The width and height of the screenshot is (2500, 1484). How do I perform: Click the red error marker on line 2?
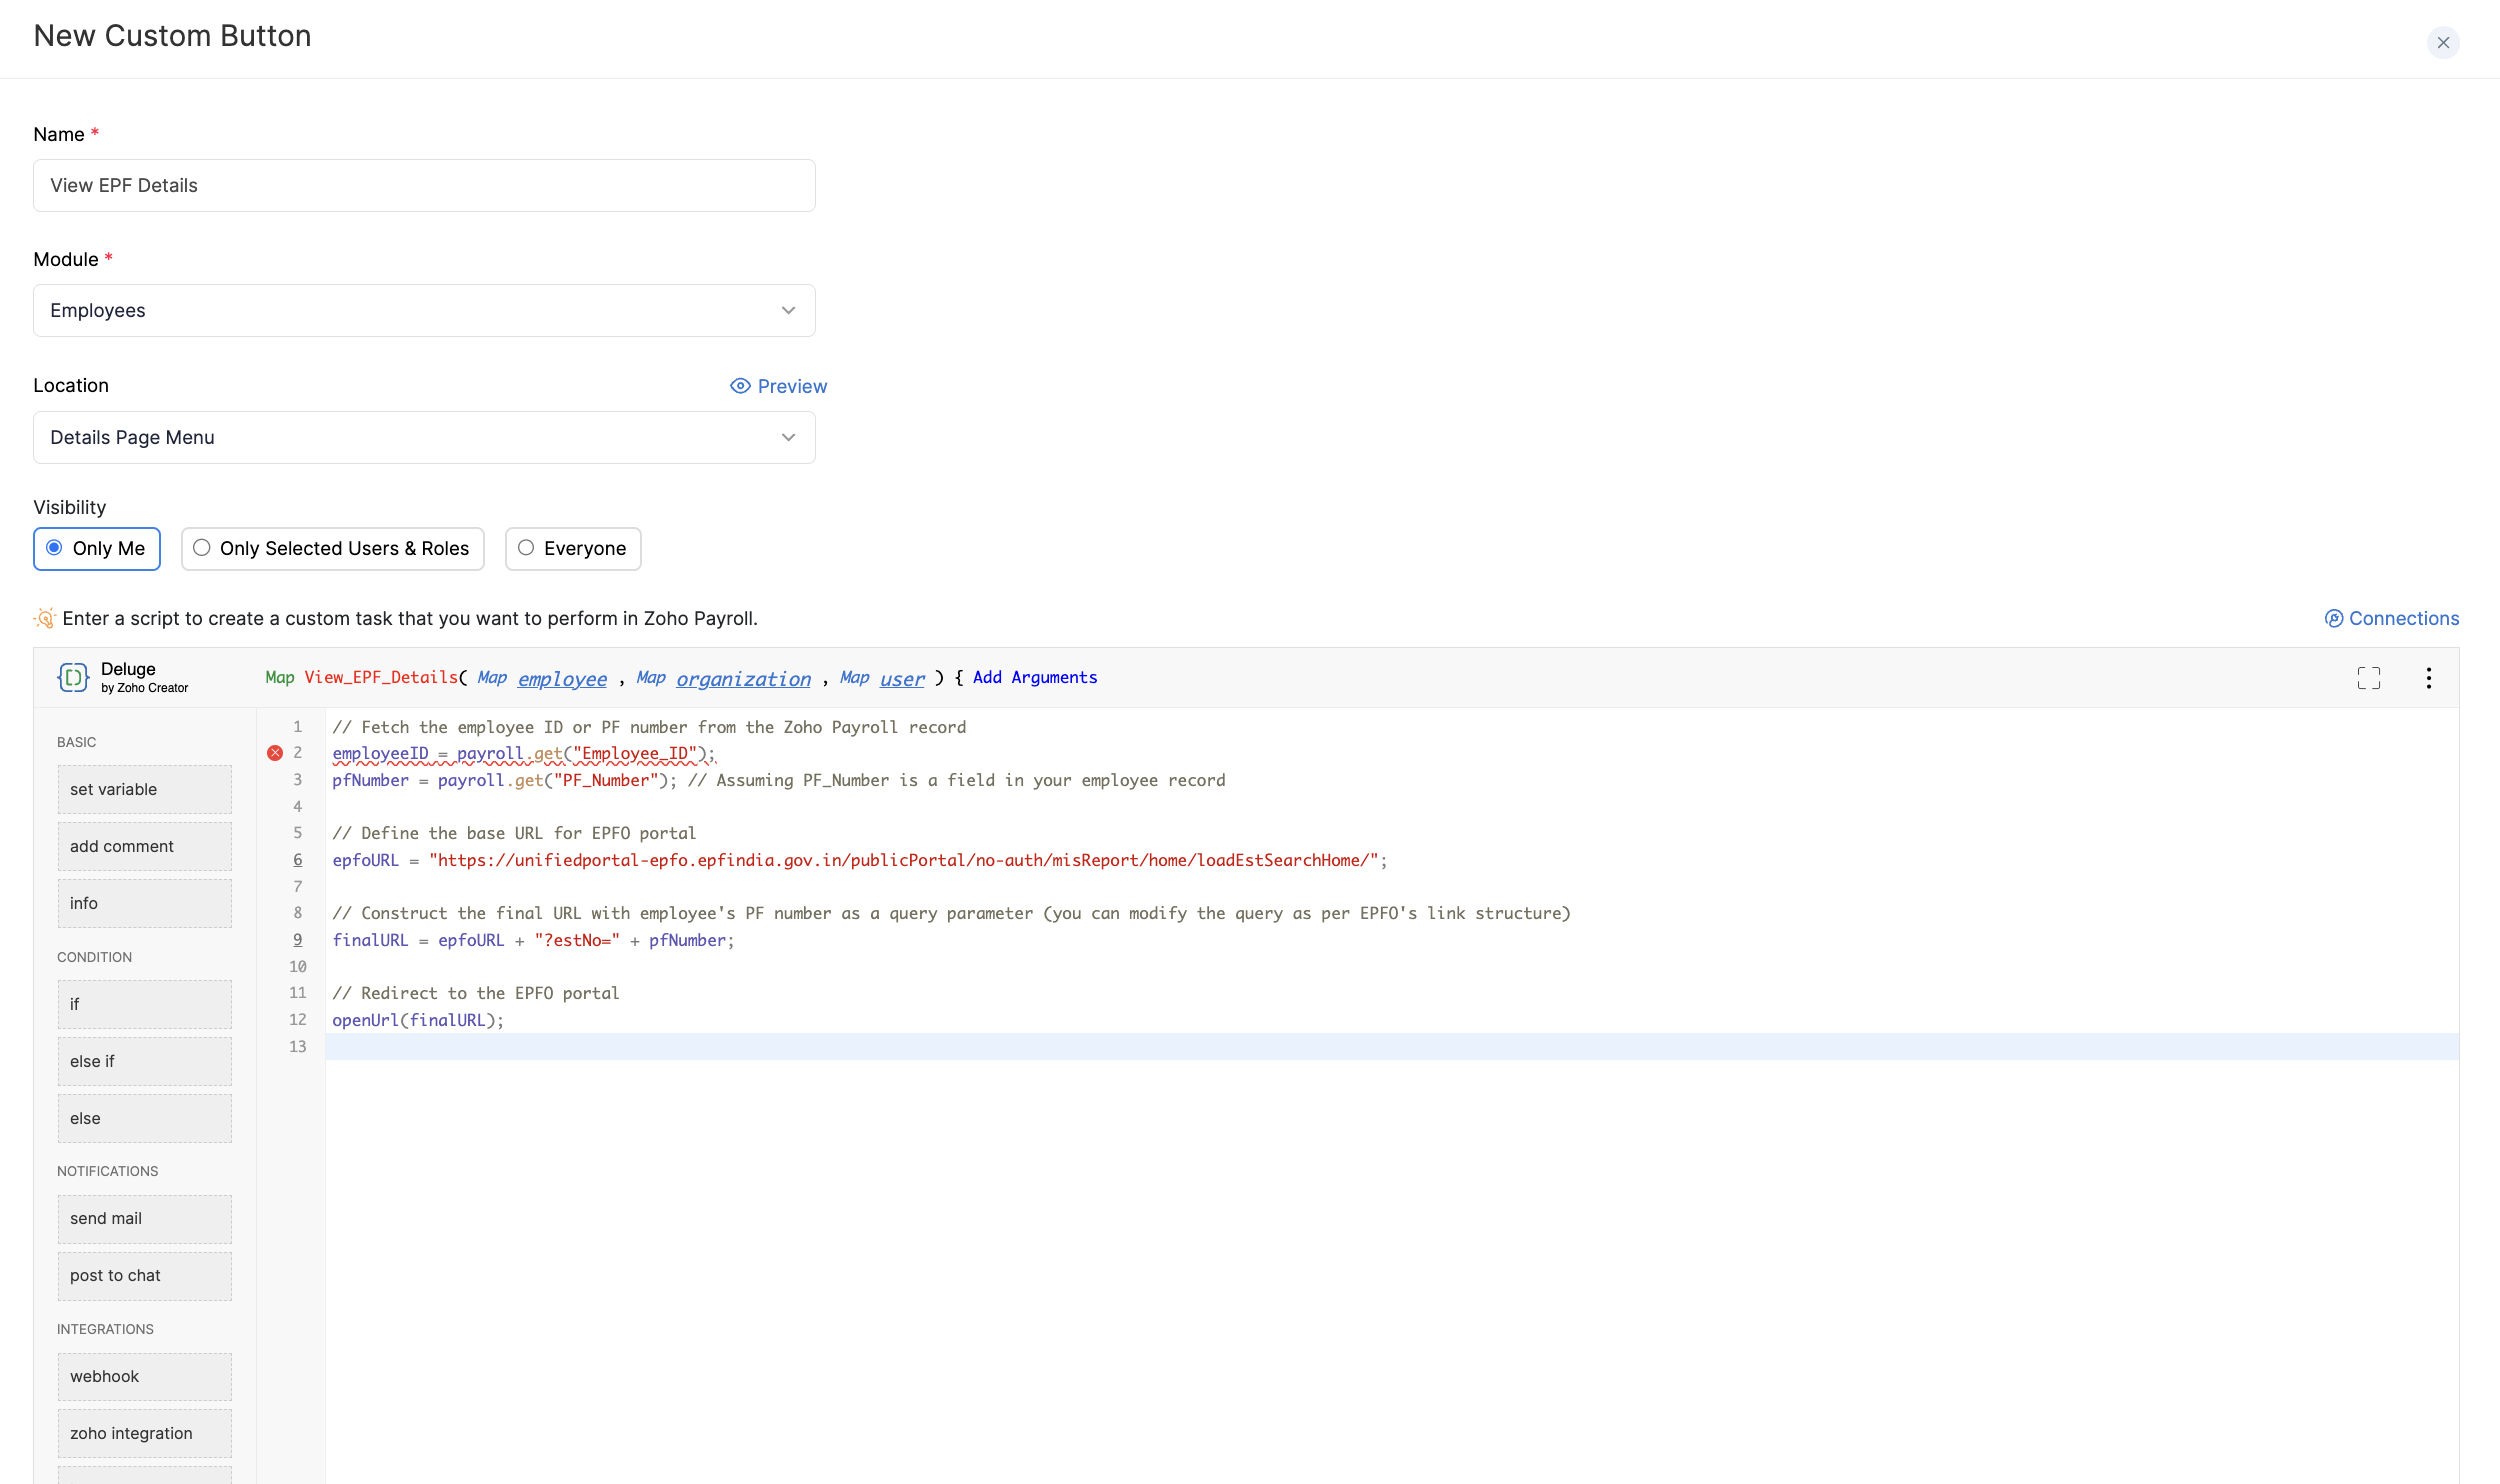coord(275,753)
